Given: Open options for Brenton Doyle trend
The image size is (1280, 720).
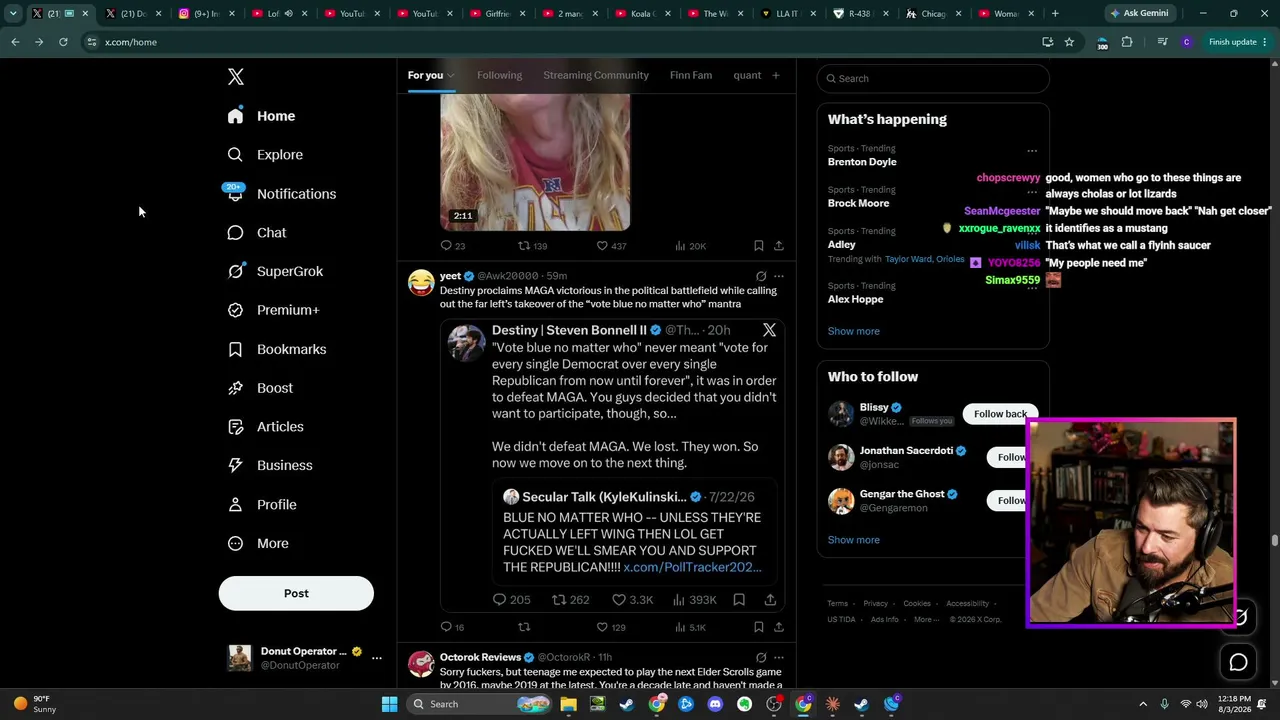Looking at the screenshot, I should (x=1032, y=151).
